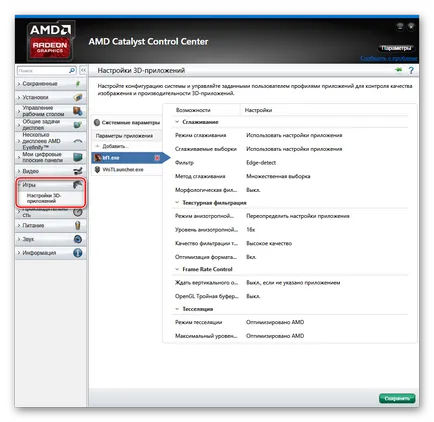434x422 pixels.
Task: Click the AMD Eyefinity icon
Action: (x=78, y=141)
